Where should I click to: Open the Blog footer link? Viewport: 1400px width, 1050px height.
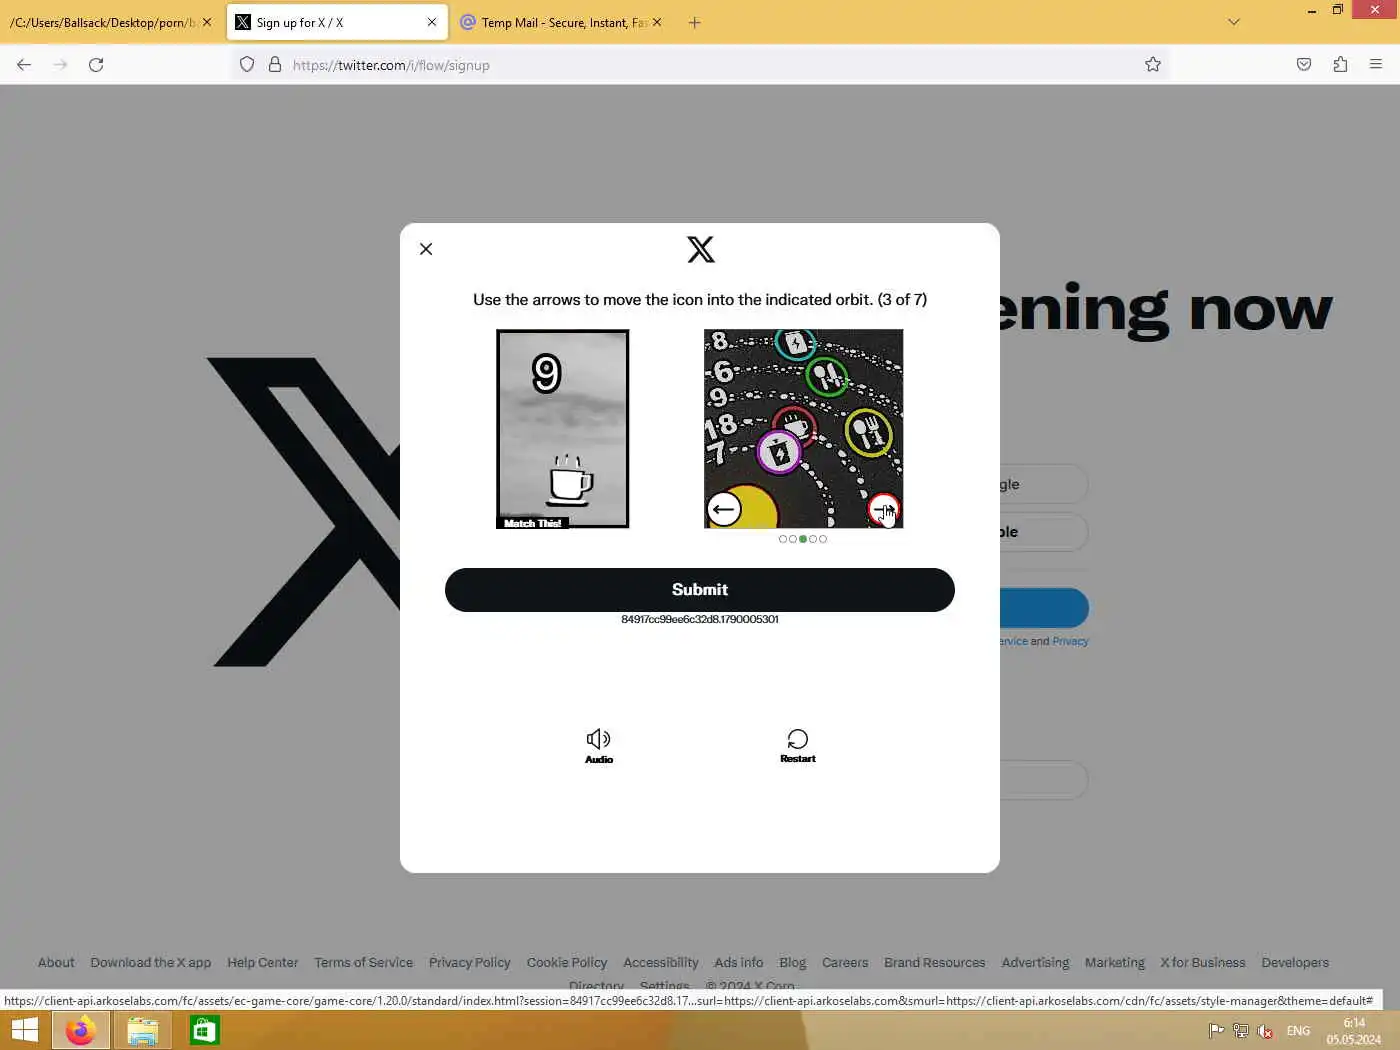pos(793,963)
